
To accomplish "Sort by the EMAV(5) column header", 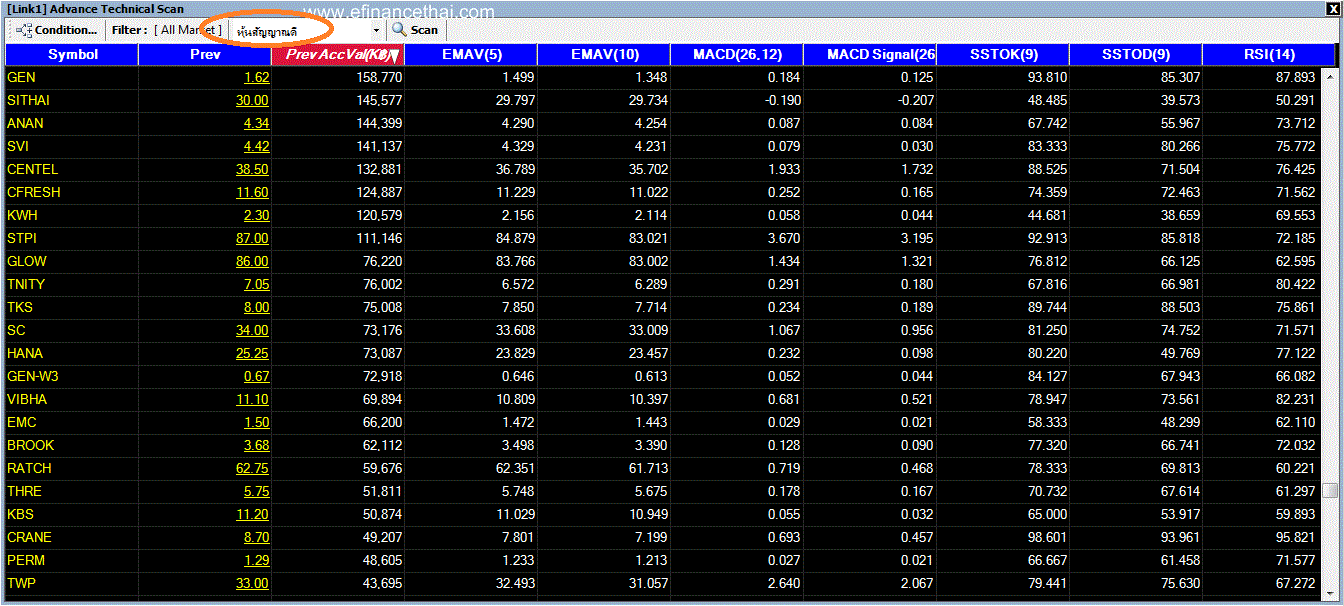I will (x=471, y=55).
